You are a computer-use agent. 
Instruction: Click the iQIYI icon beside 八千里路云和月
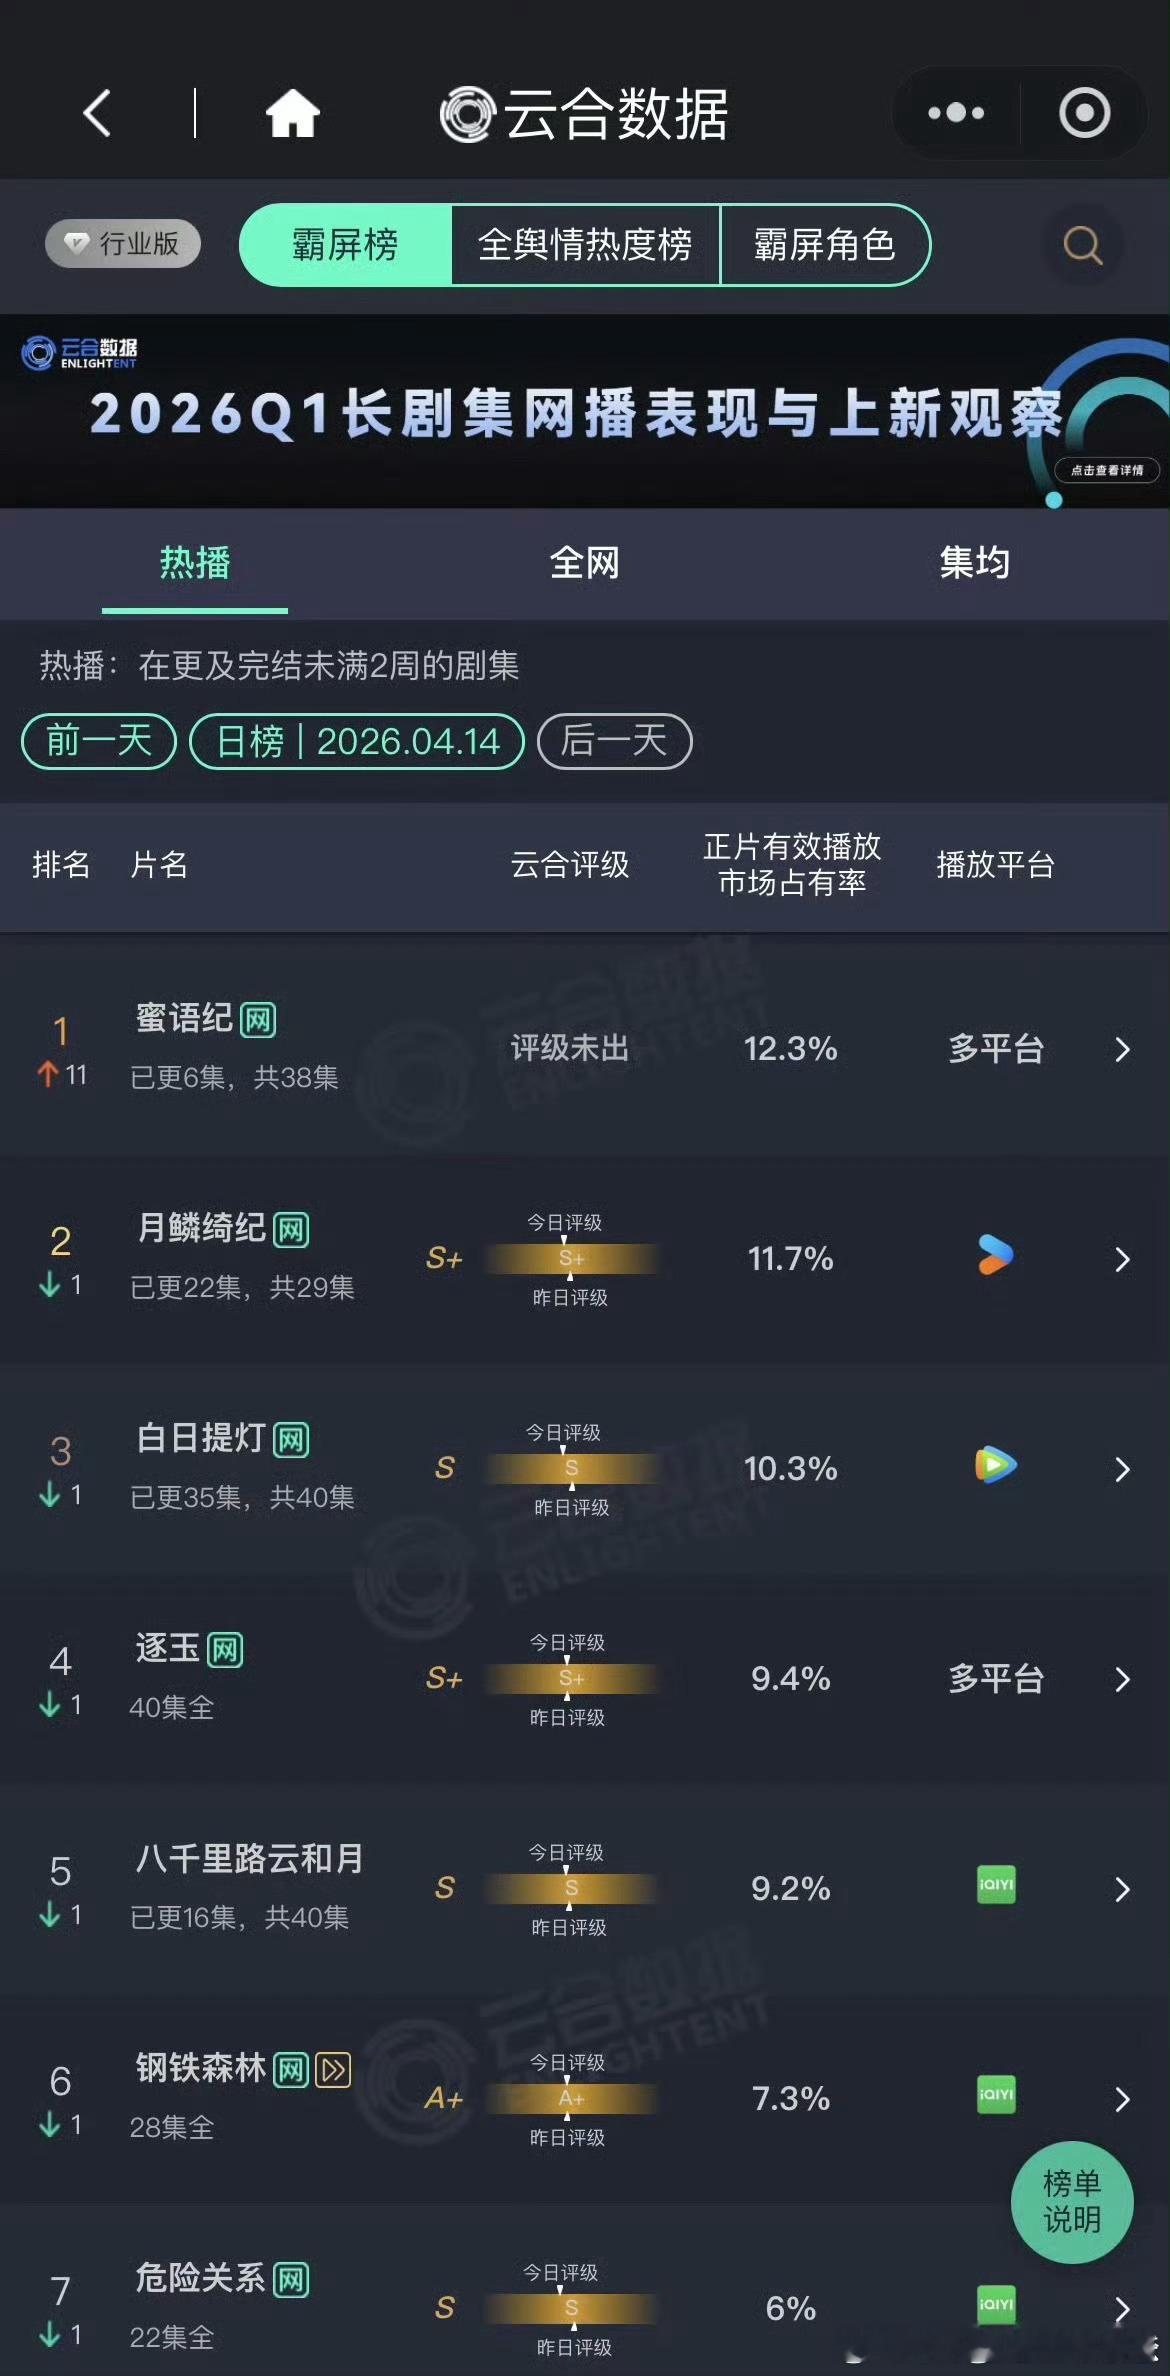coord(995,1886)
